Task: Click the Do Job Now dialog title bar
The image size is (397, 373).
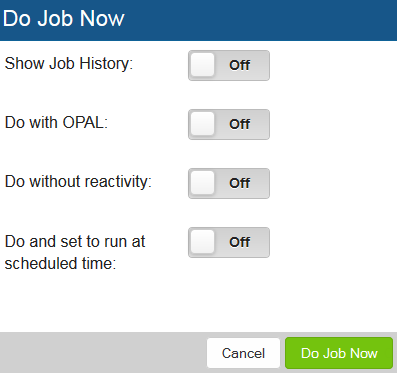Action: click(198, 20)
